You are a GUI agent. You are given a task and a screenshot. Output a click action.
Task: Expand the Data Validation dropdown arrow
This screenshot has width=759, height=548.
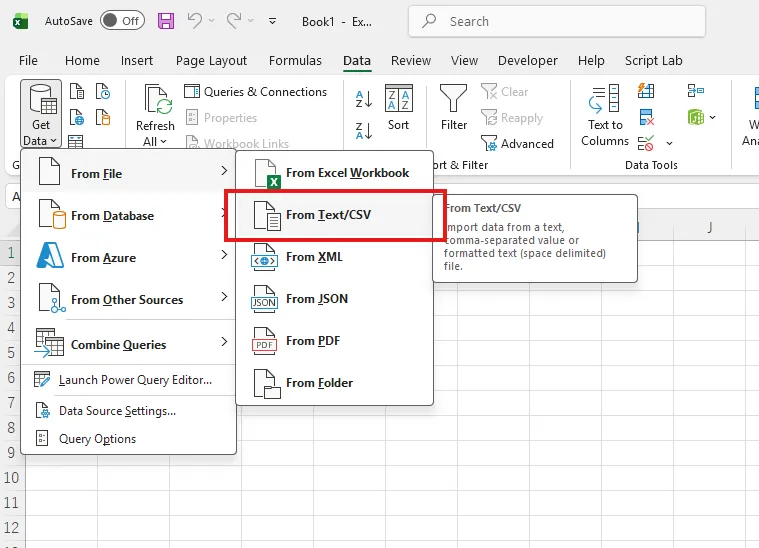[x=669, y=143]
